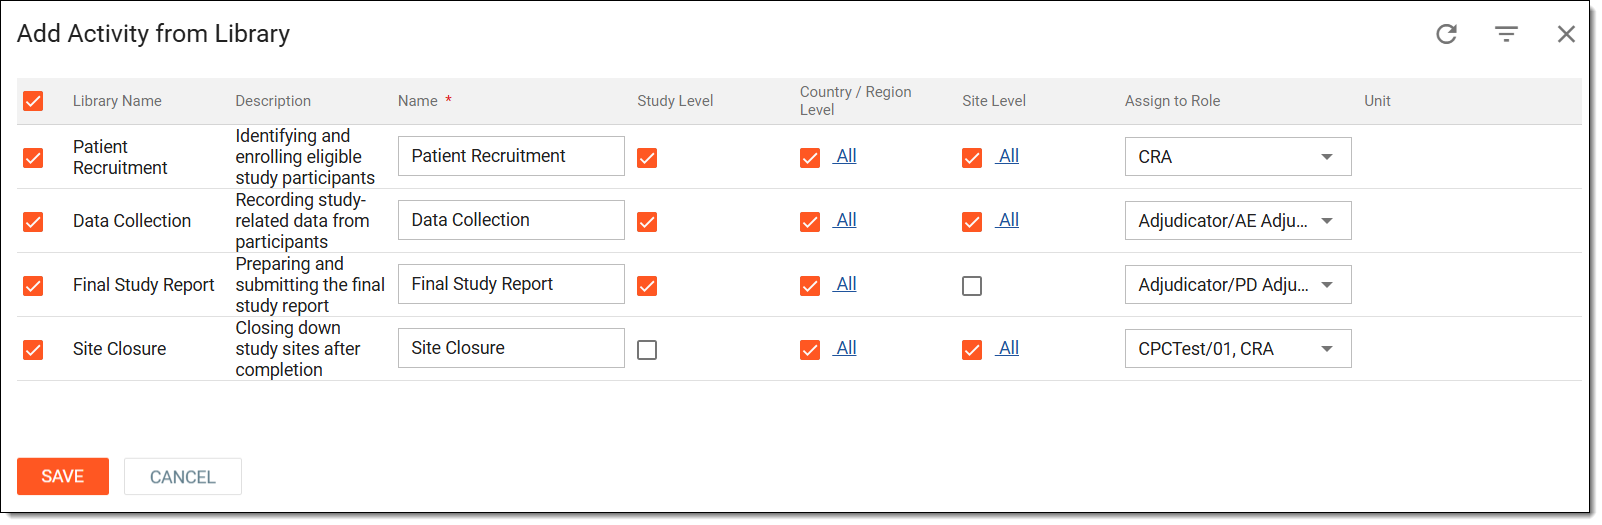Select the Patient Recruitment library name cell
Screen dimensions: 1602x525
(x=120, y=157)
